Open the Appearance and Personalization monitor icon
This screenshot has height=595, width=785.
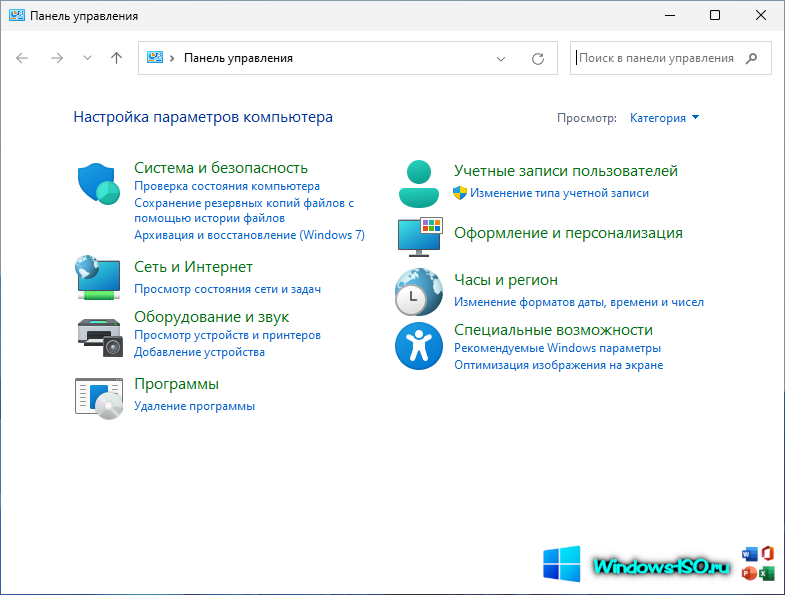[420, 237]
